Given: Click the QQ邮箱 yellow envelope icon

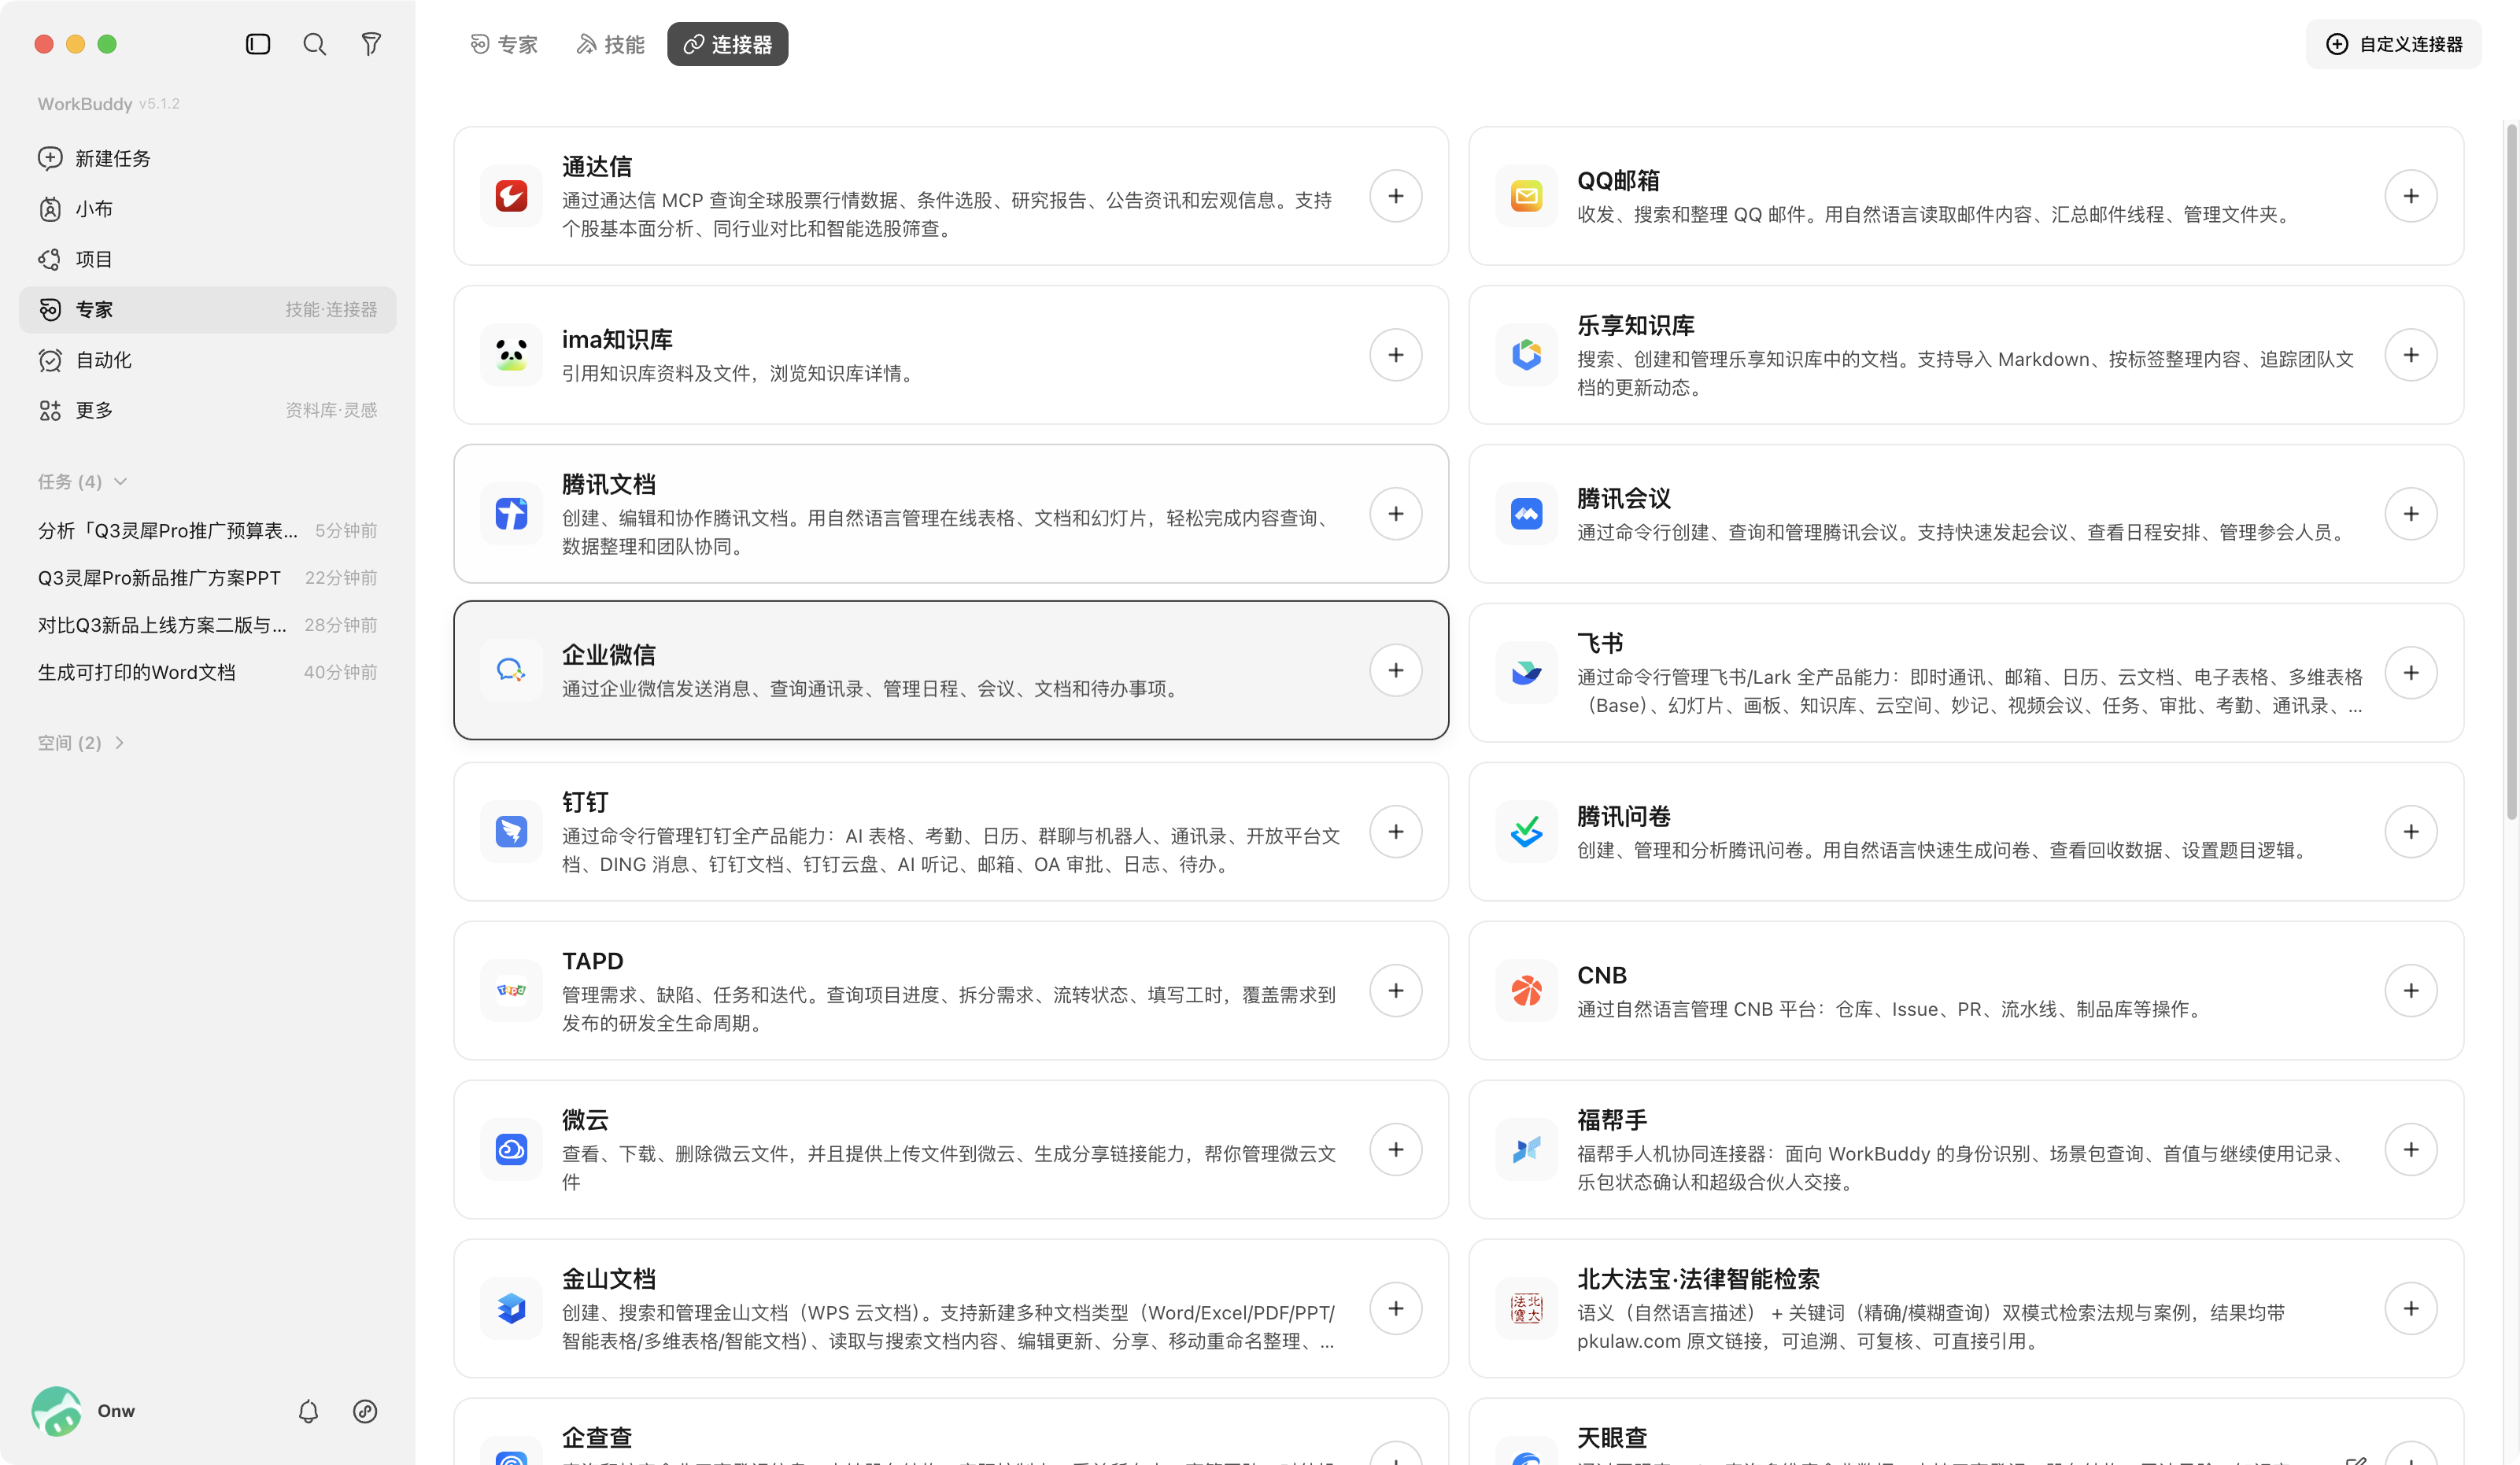Looking at the screenshot, I should (x=1526, y=196).
